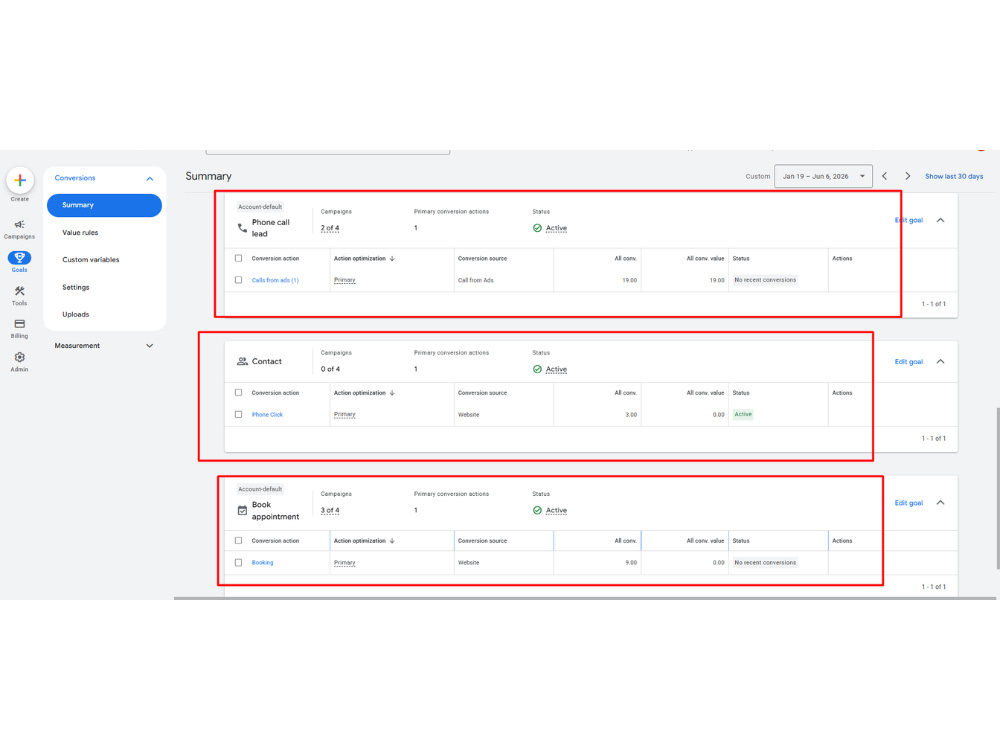This screenshot has height=750, width=1000.
Task: Collapse the Phone call lead goal
Action: pos(941,220)
